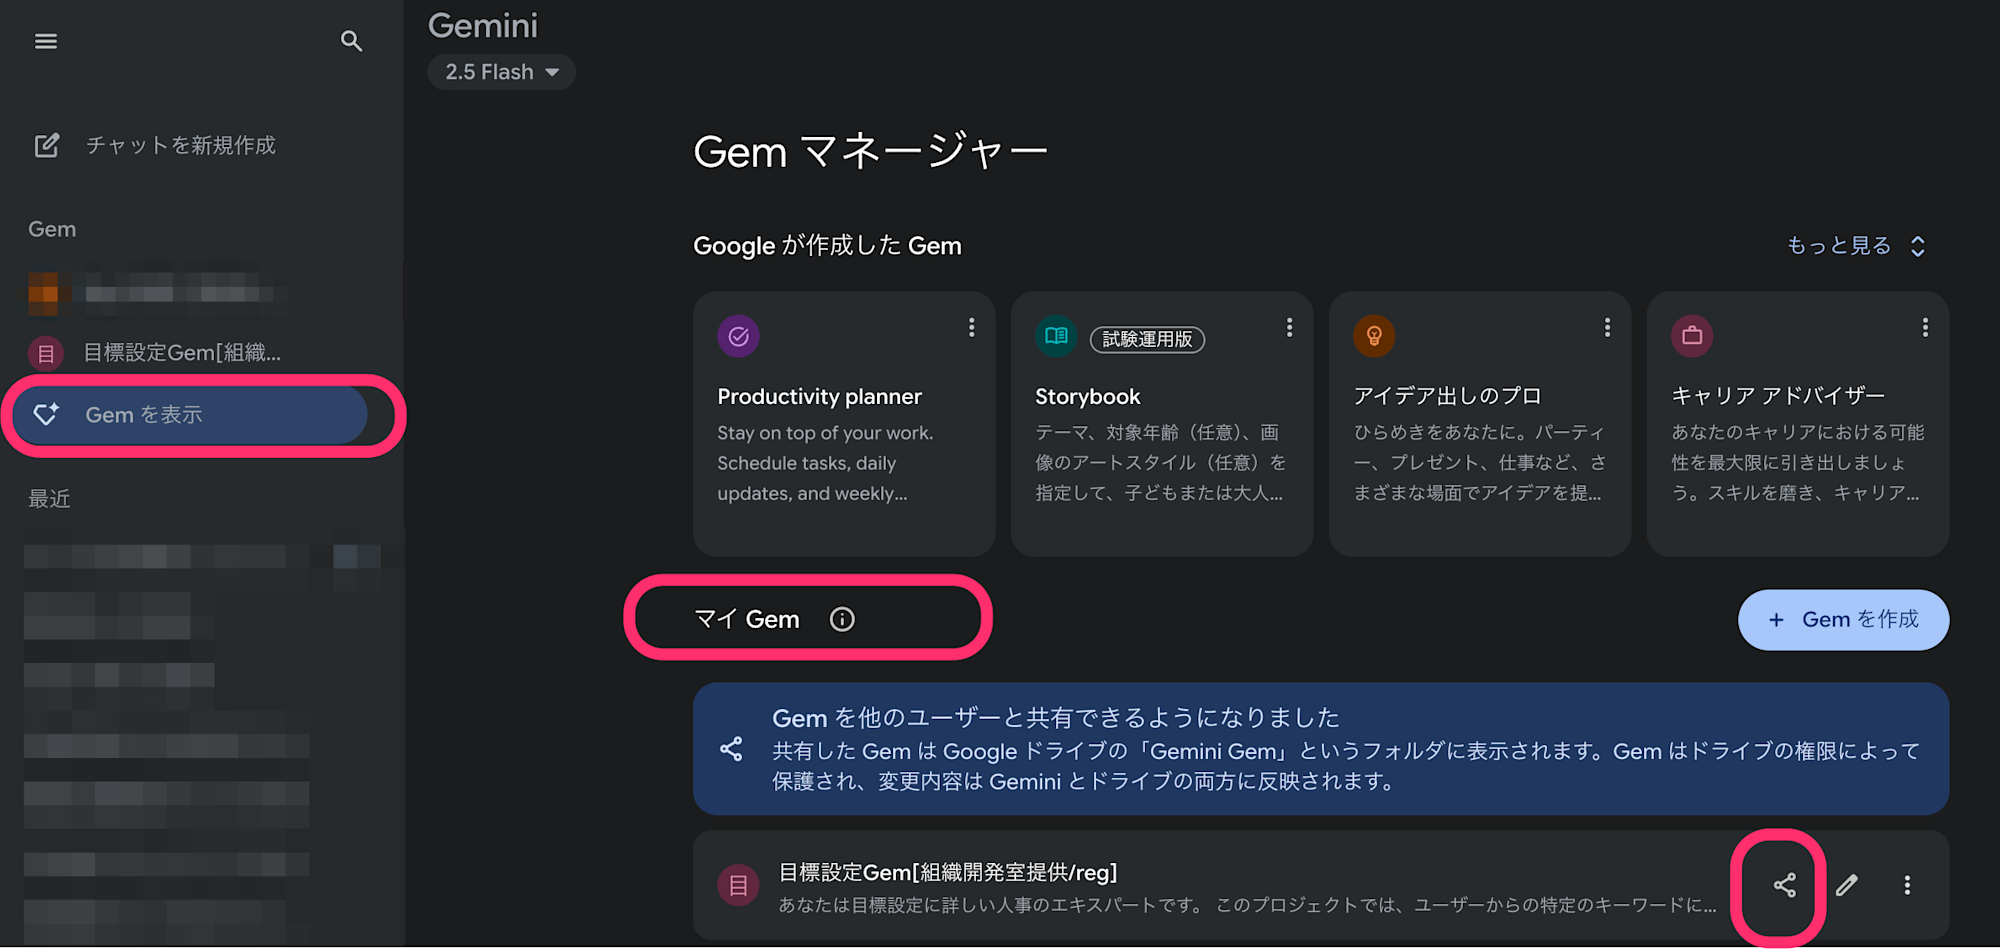Click the Google が作成した Gem heading

[x=827, y=245]
